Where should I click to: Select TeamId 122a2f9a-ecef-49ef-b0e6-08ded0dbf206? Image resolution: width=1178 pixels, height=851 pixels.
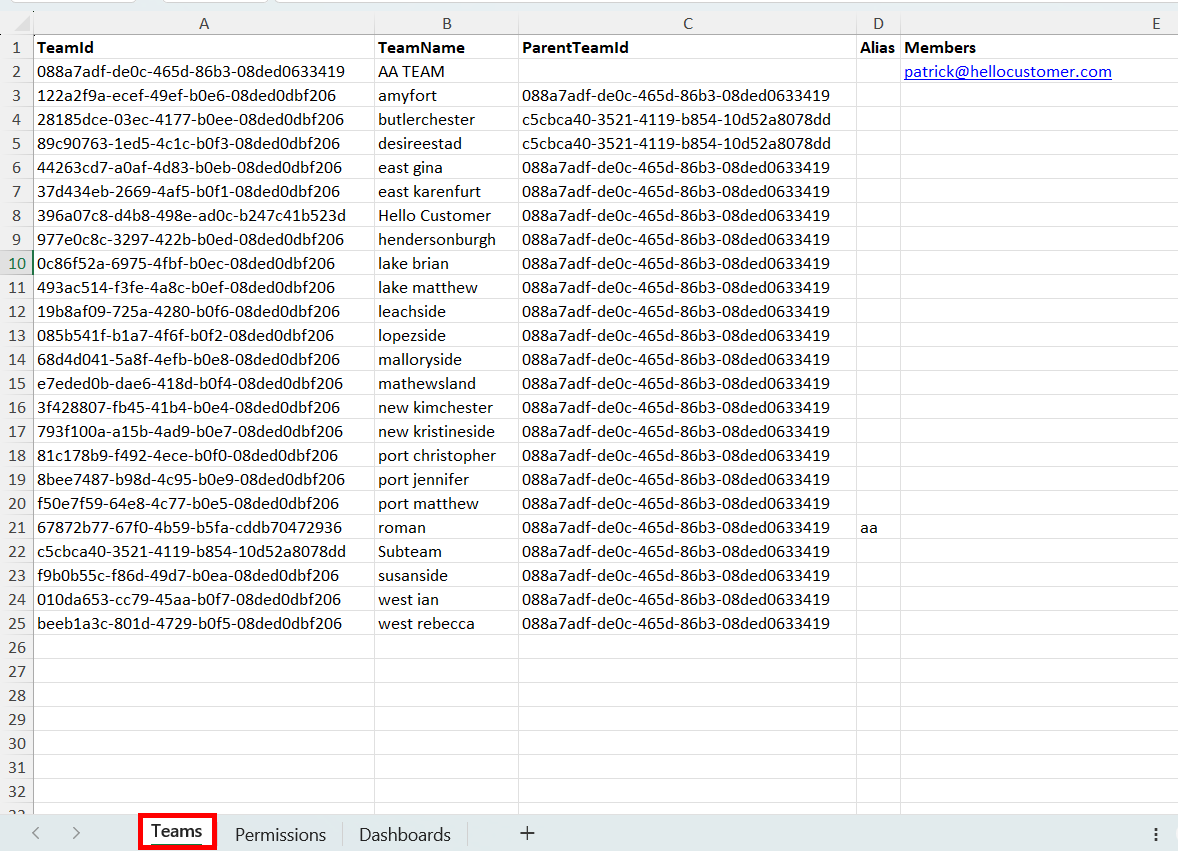click(204, 95)
